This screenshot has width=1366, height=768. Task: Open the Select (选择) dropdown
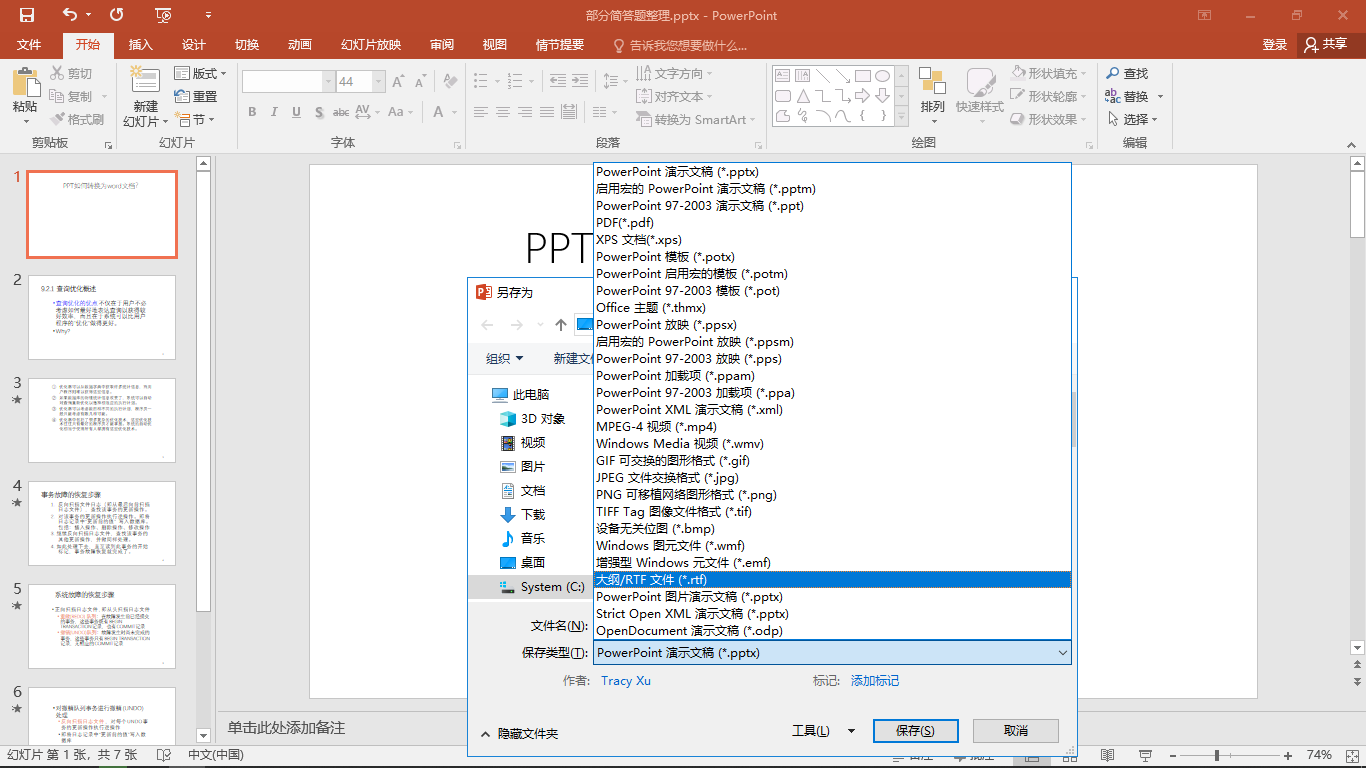tap(1134, 119)
